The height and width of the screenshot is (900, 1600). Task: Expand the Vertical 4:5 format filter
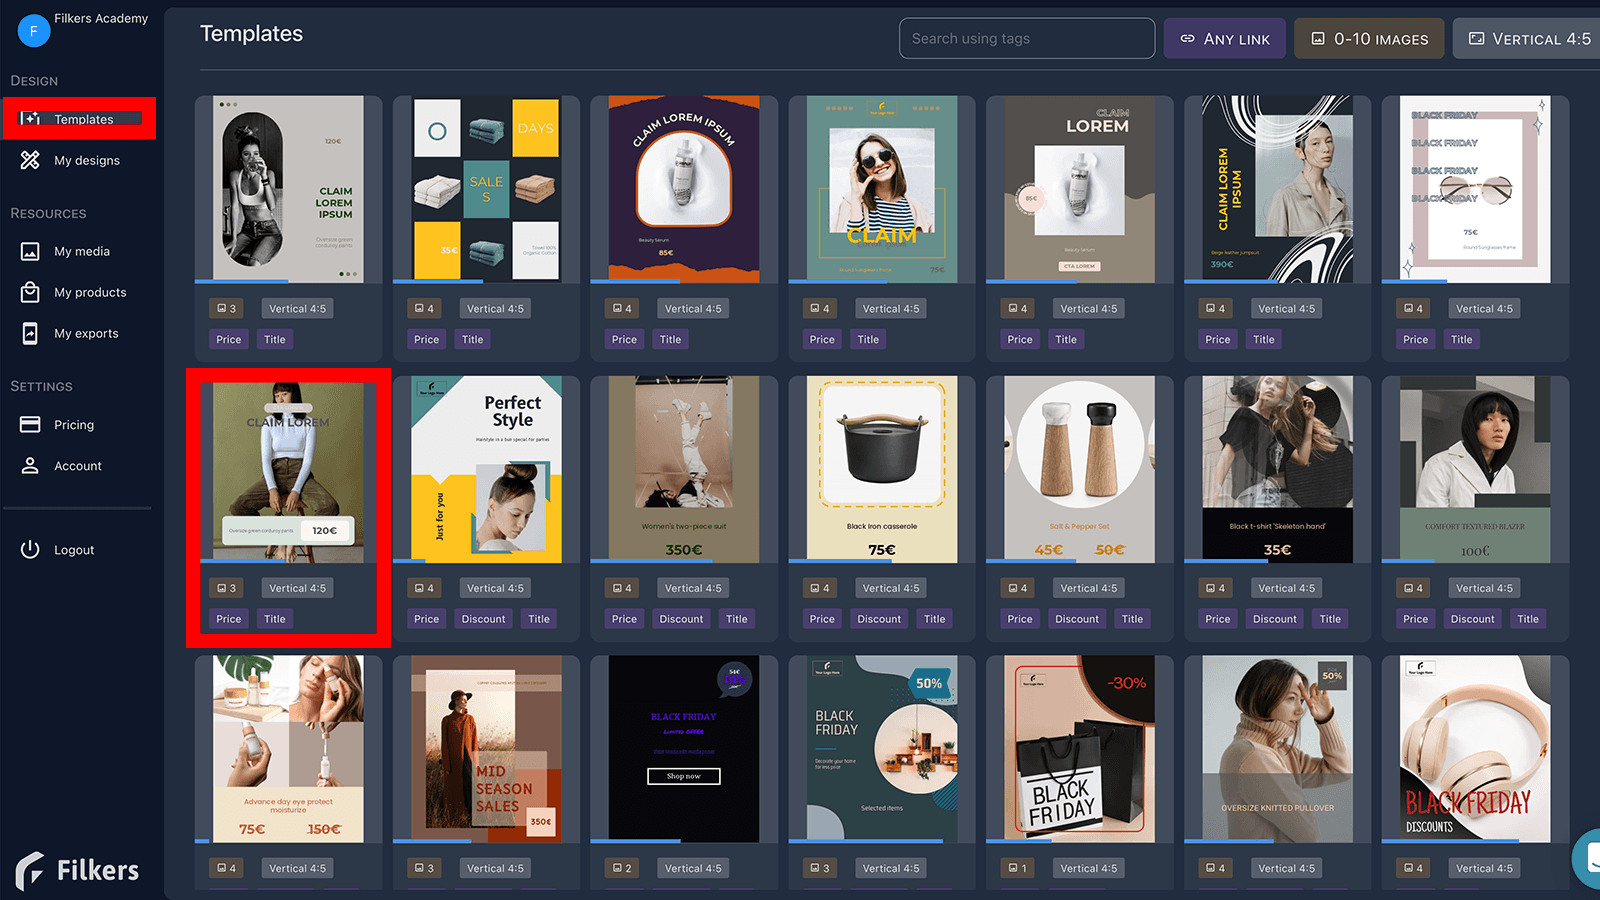[x=1528, y=39]
